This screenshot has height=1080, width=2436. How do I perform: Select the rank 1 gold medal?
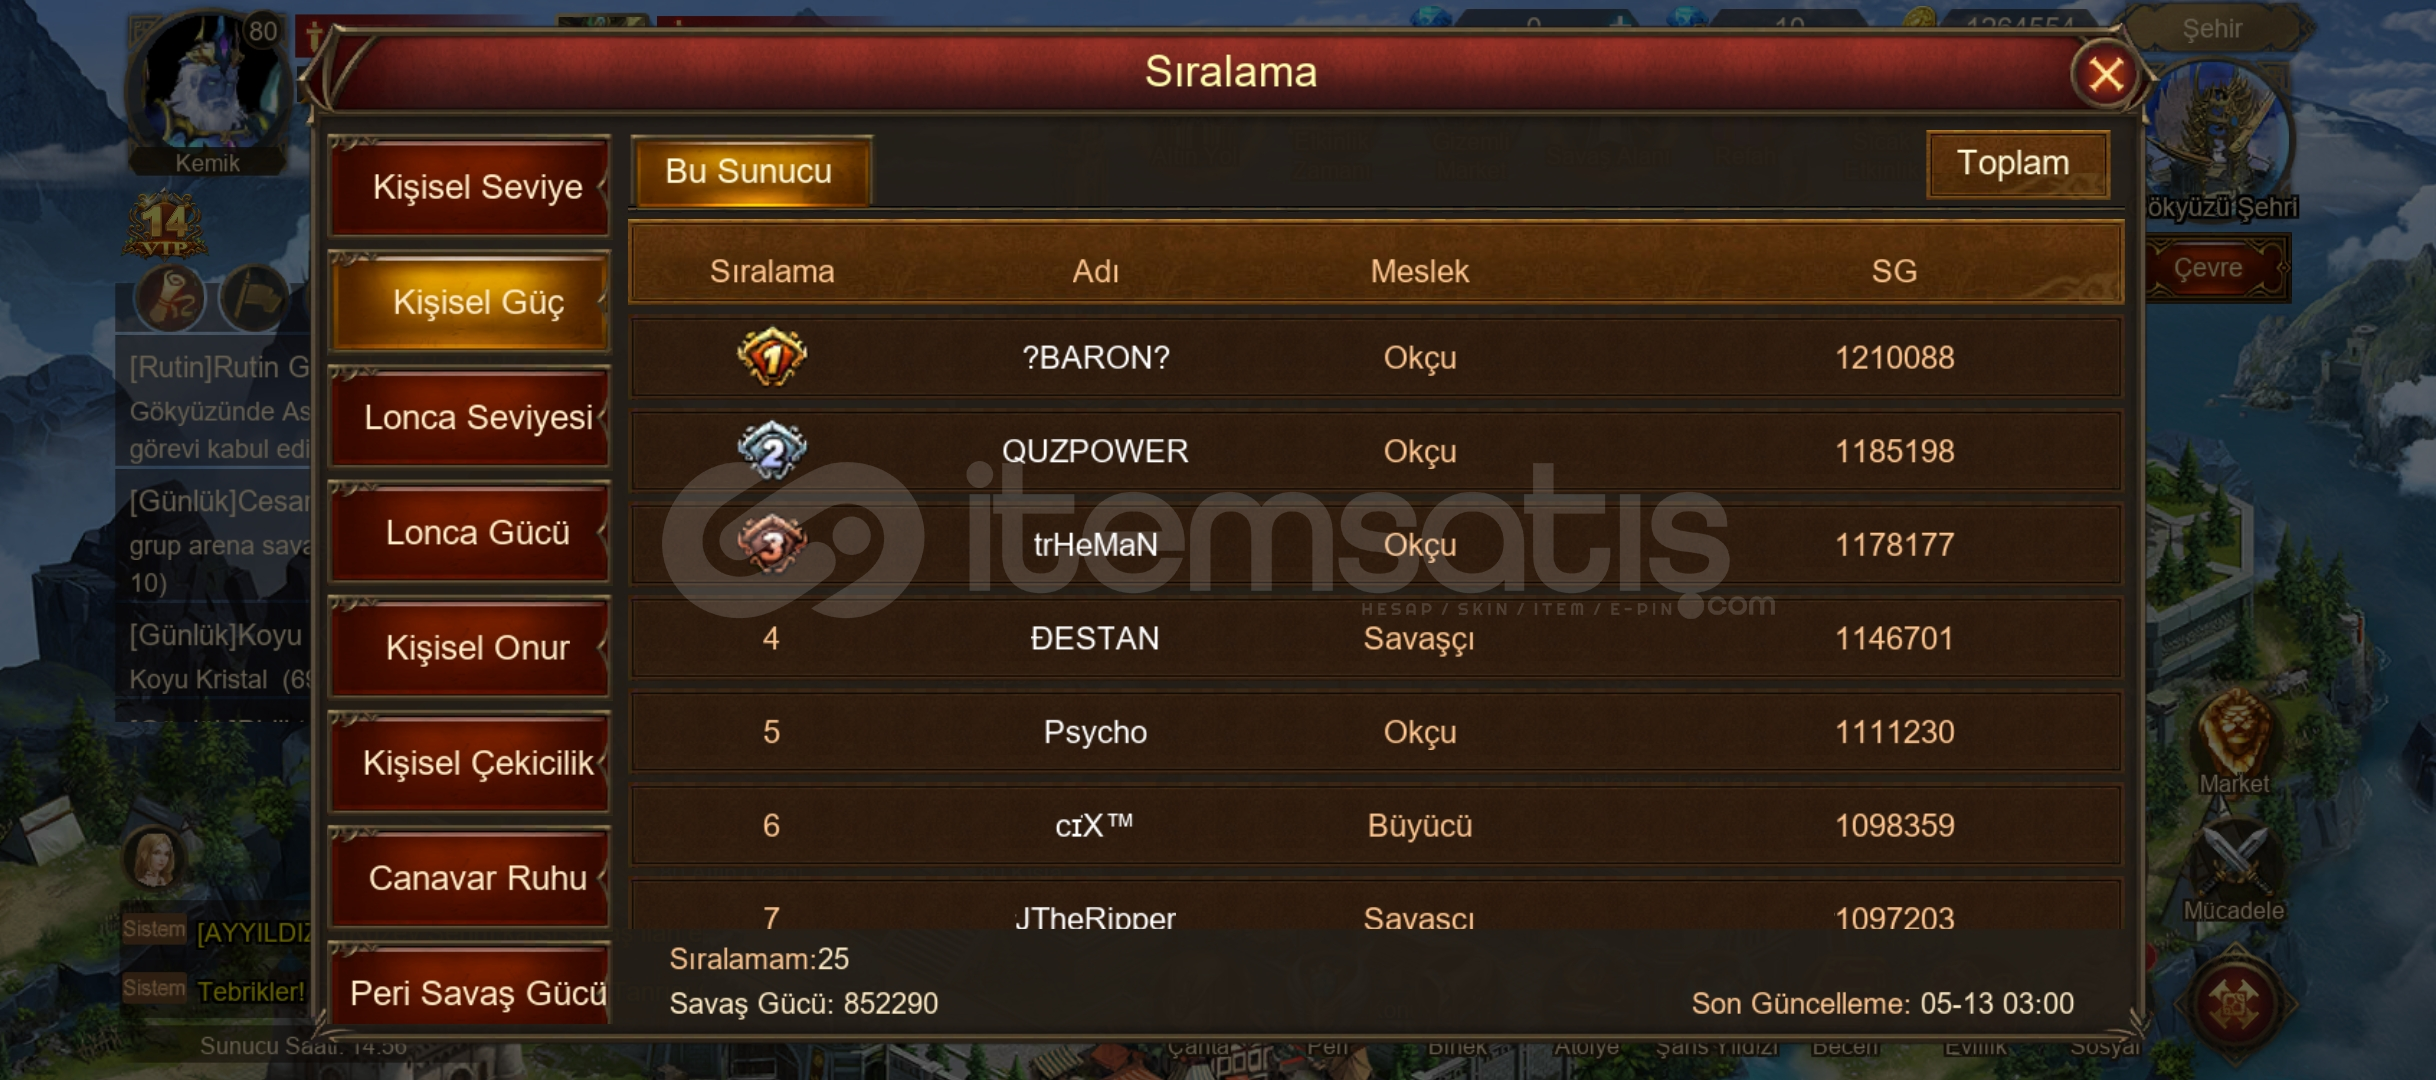pyautogui.click(x=771, y=357)
